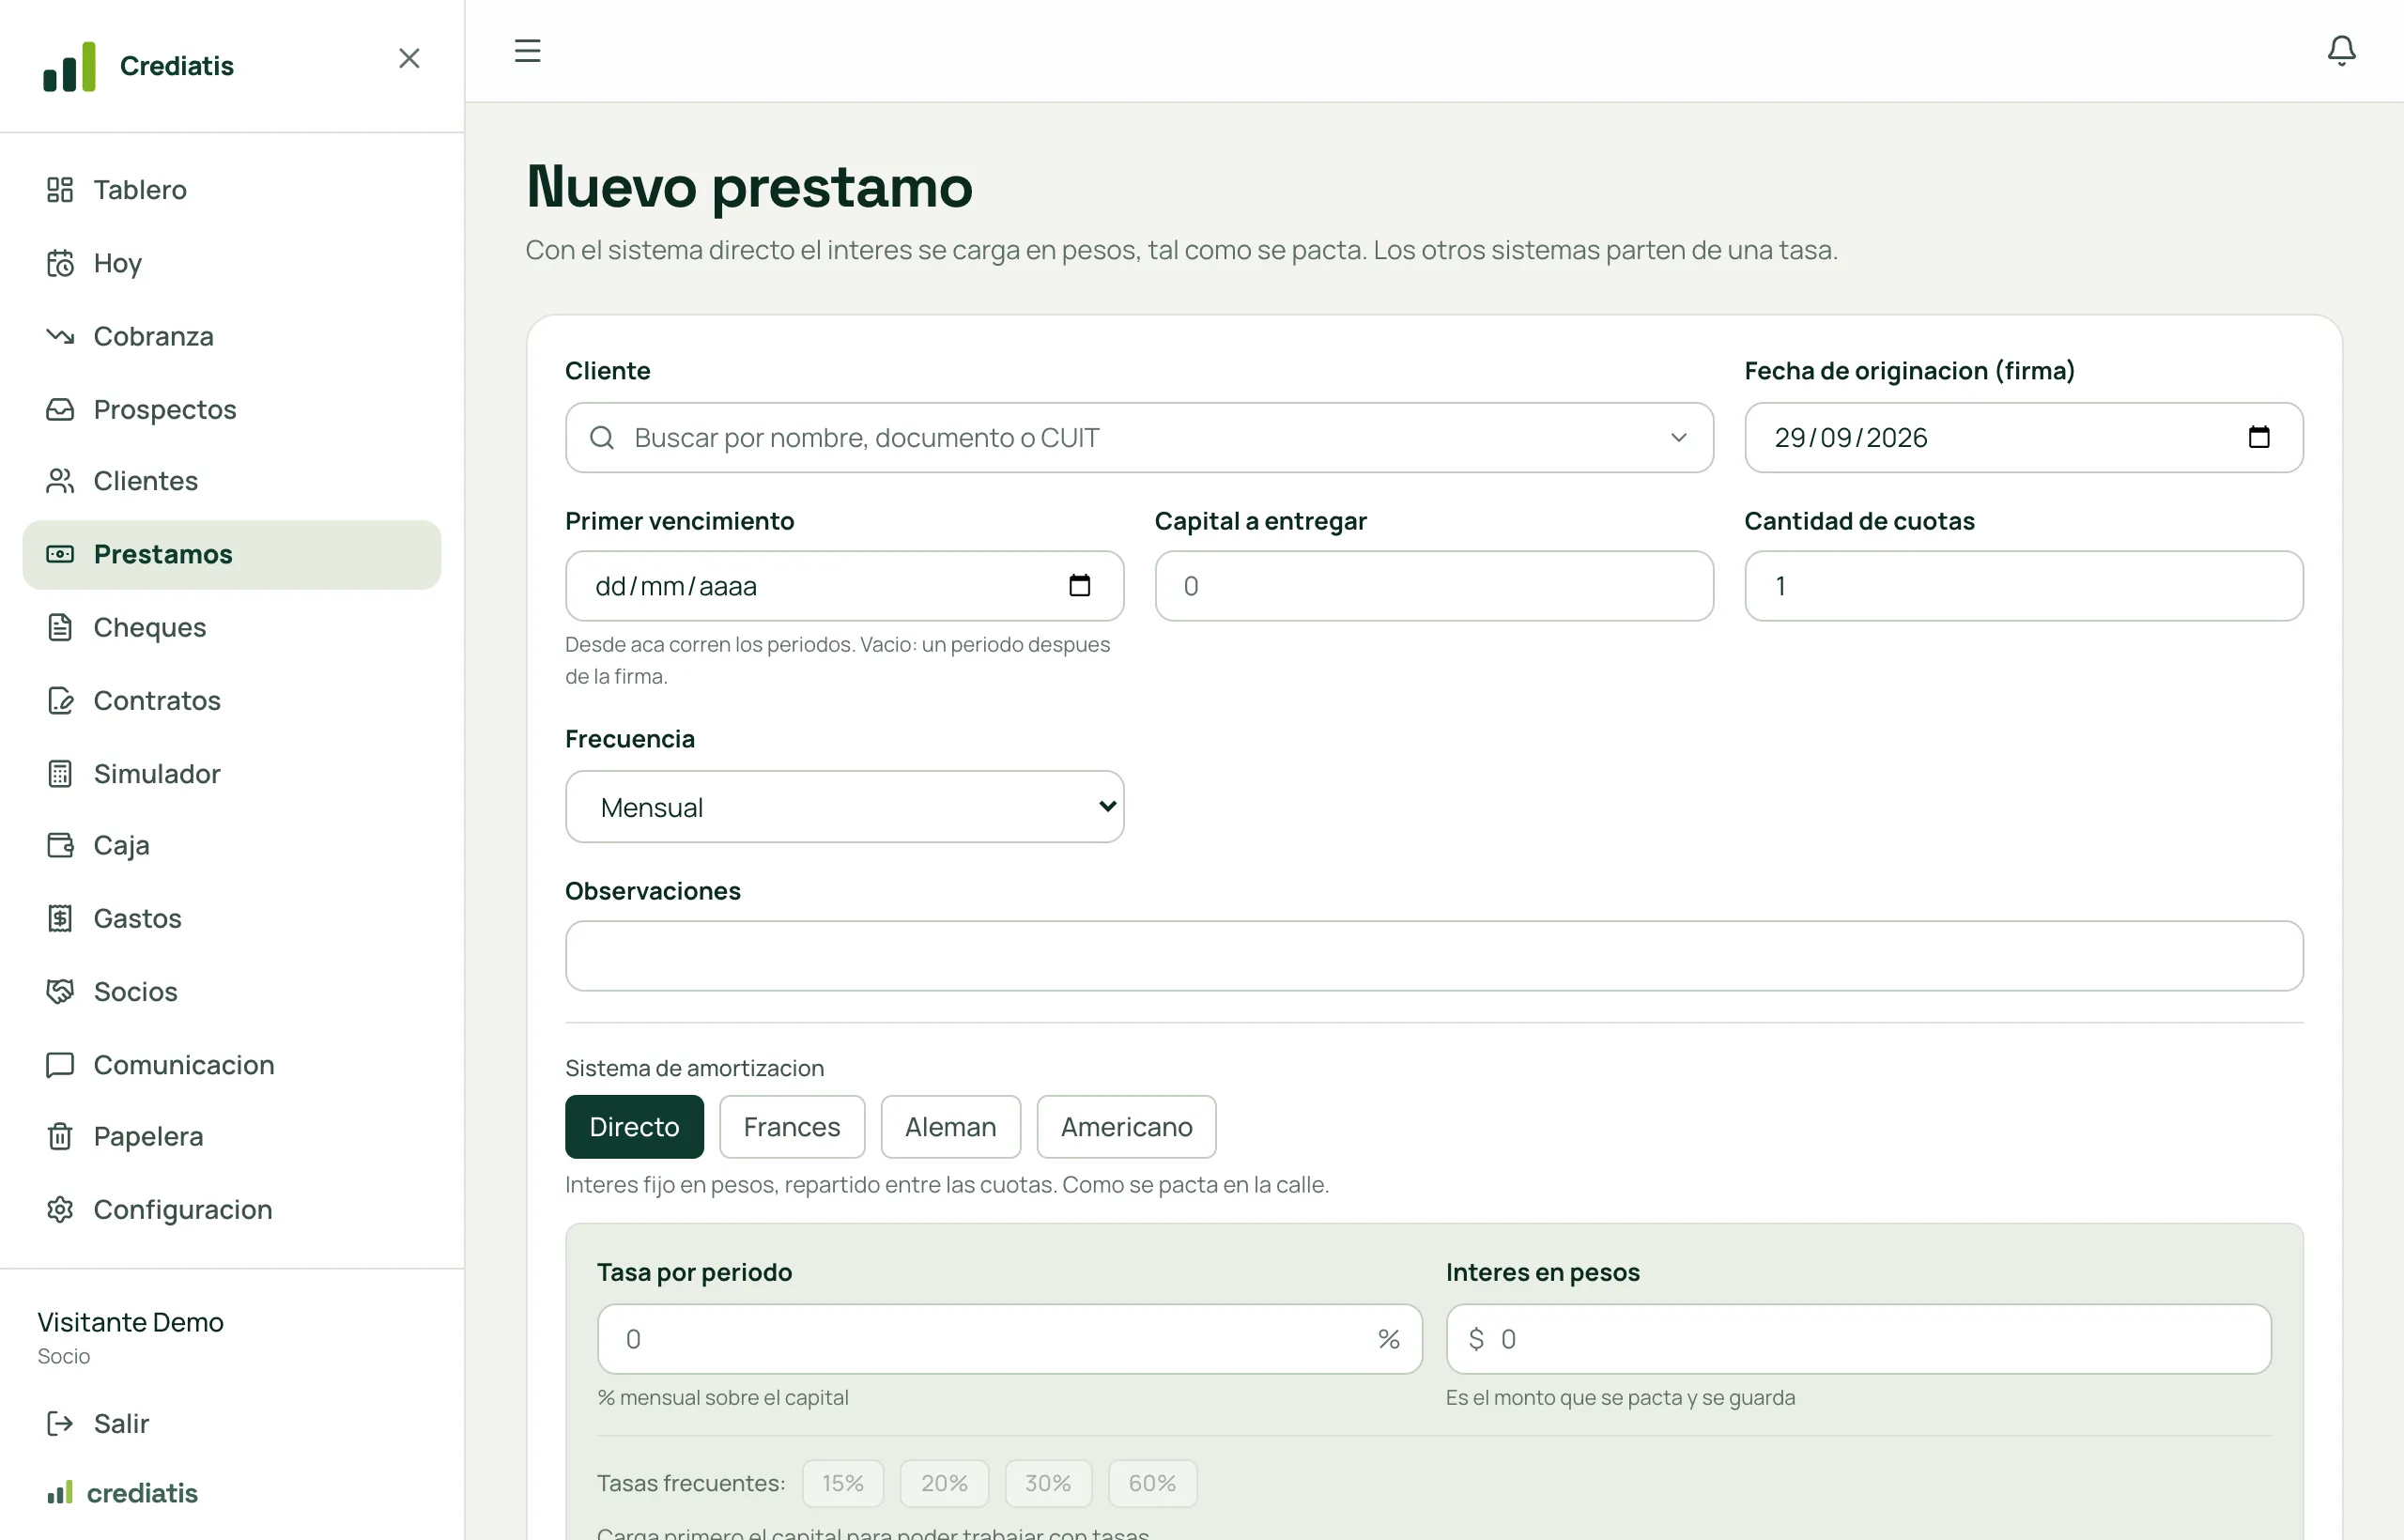Viewport: 2404px width, 1540px height.
Task: Click the crediatis footer logo link
Action: 122,1493
